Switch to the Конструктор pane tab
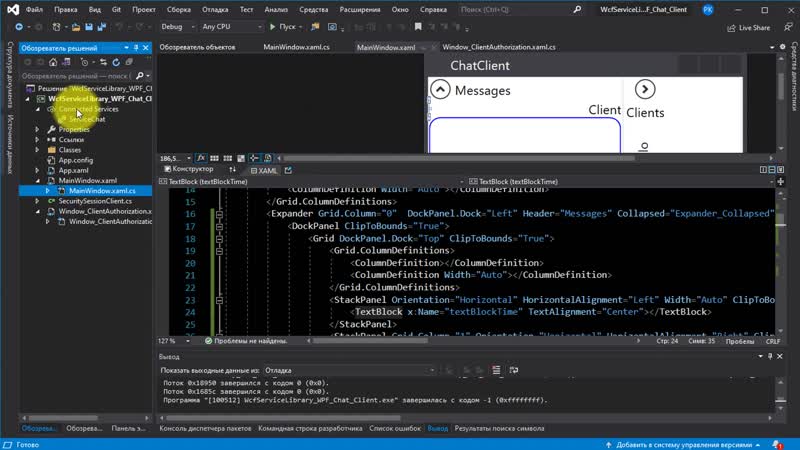Viewport: 800px width, 450px height. (189, 169)
